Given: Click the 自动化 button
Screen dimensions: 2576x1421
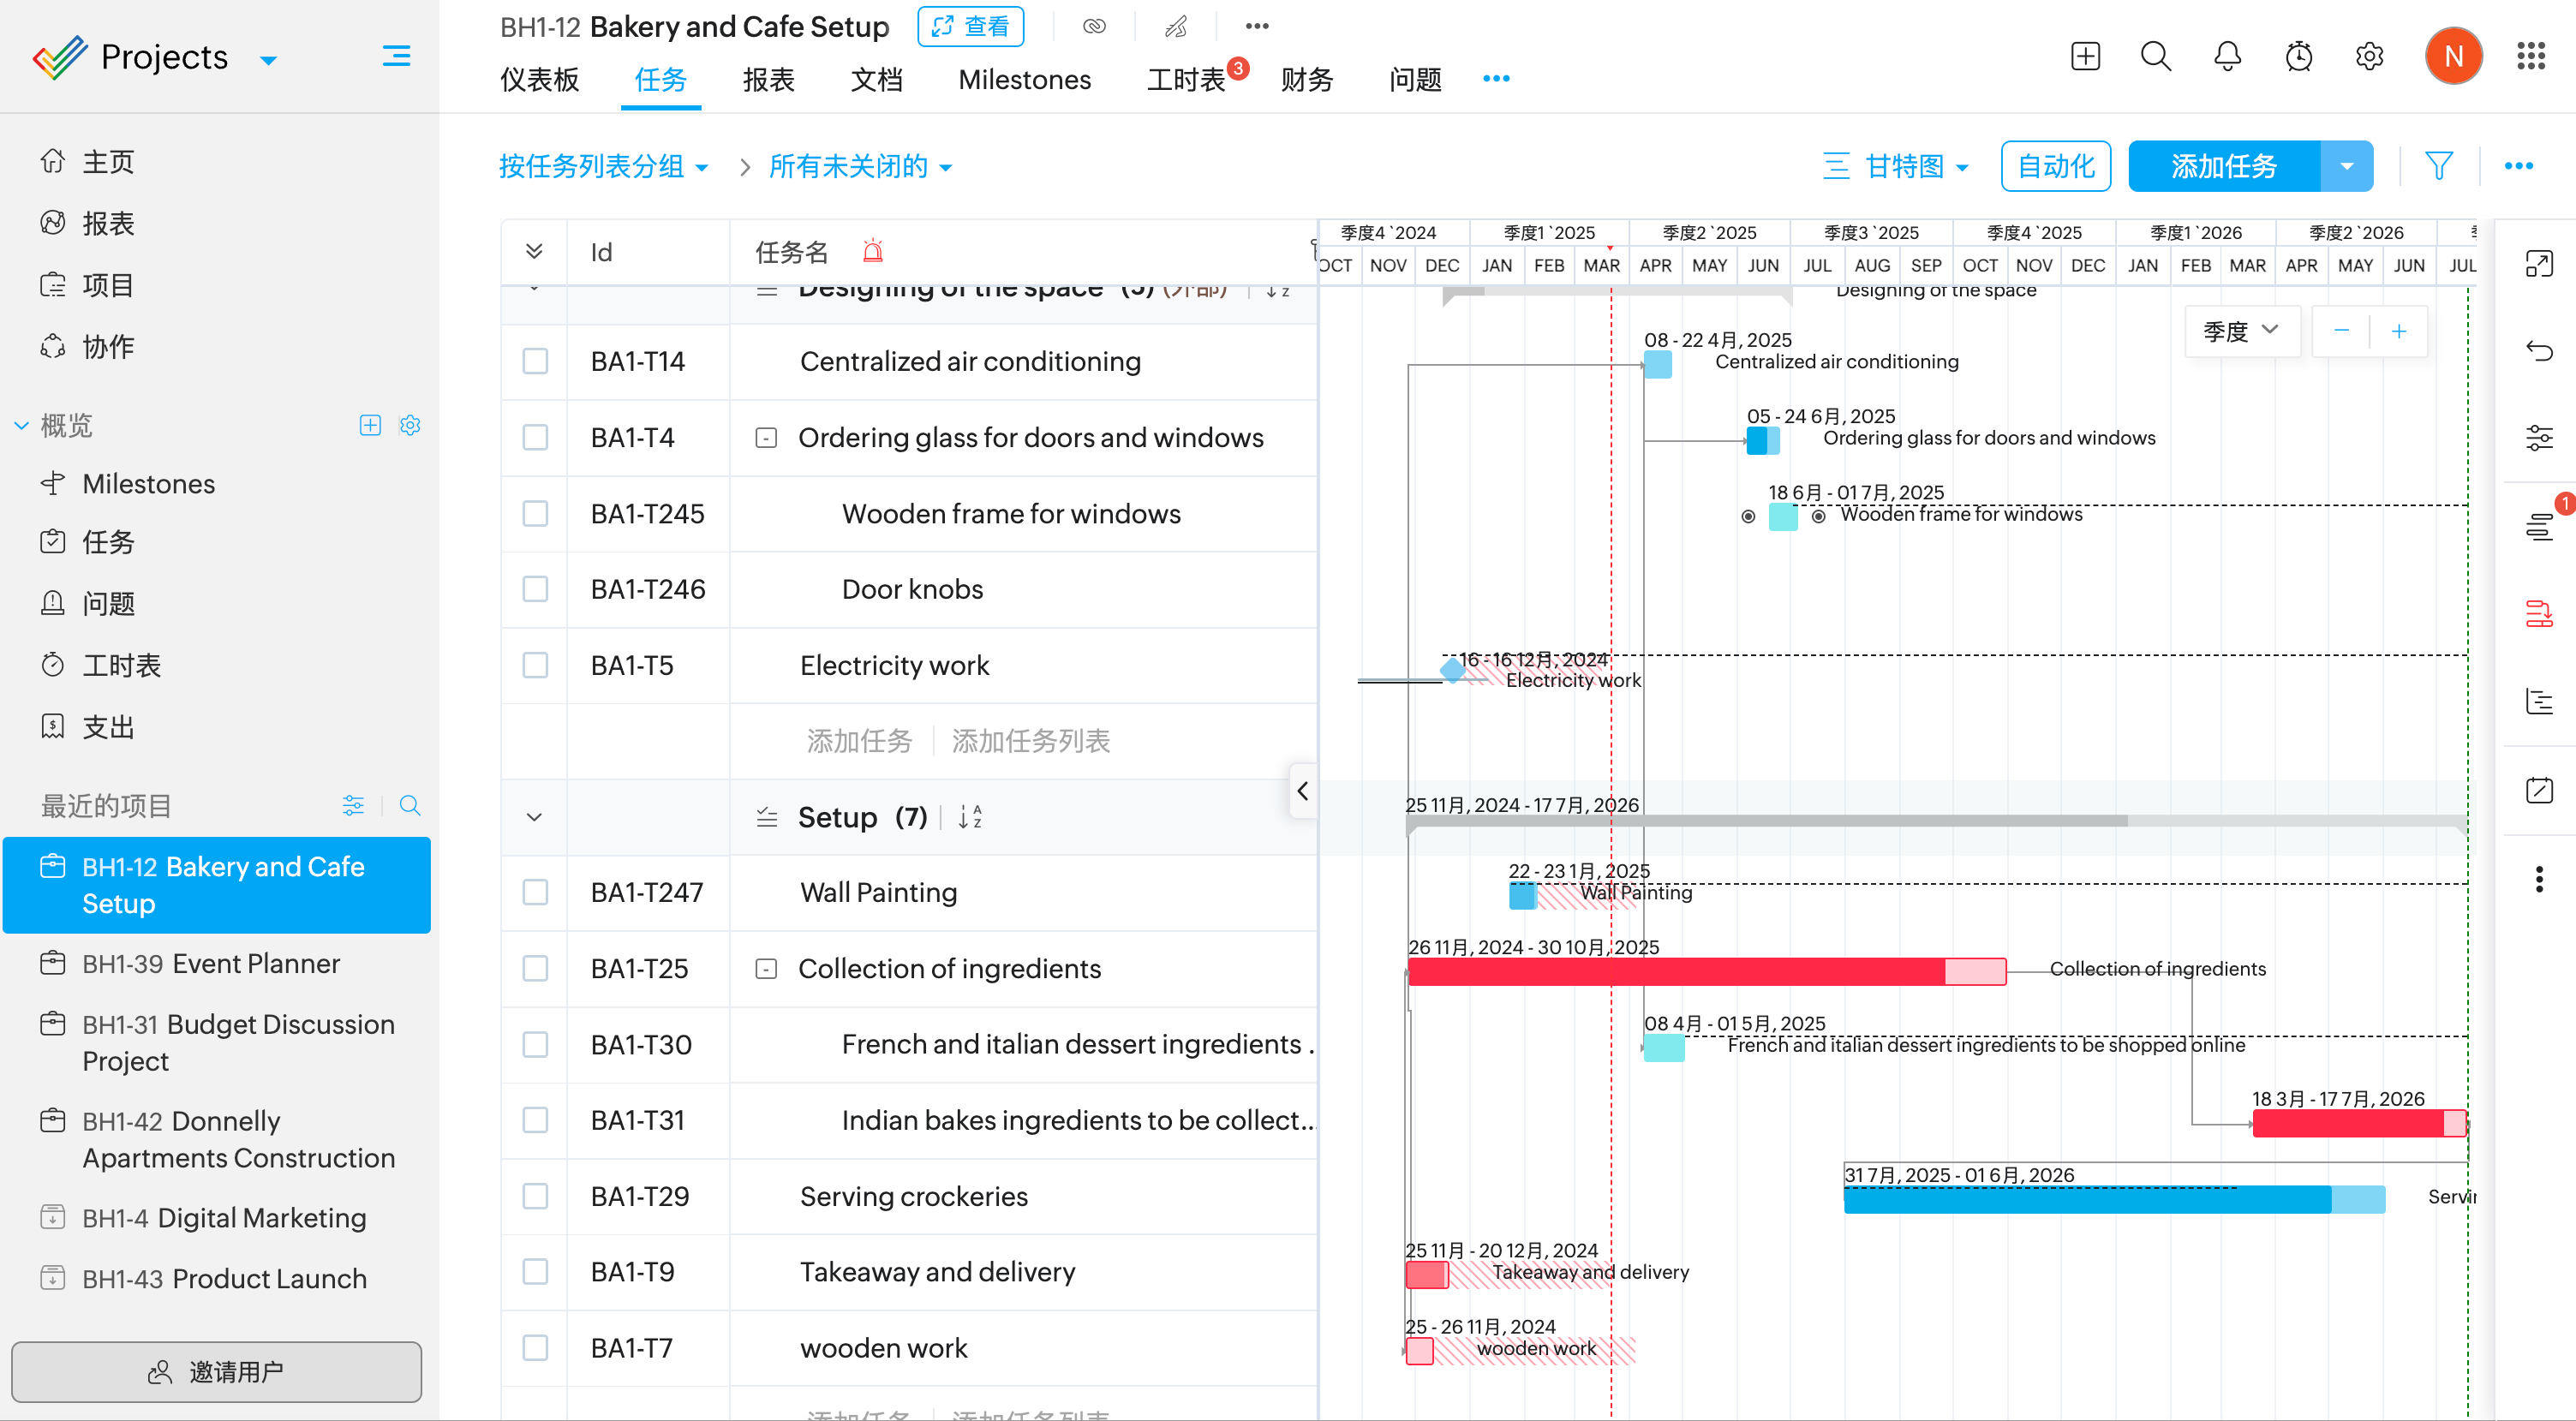Looking at the screenshot, I should [x=2055, y=166].
